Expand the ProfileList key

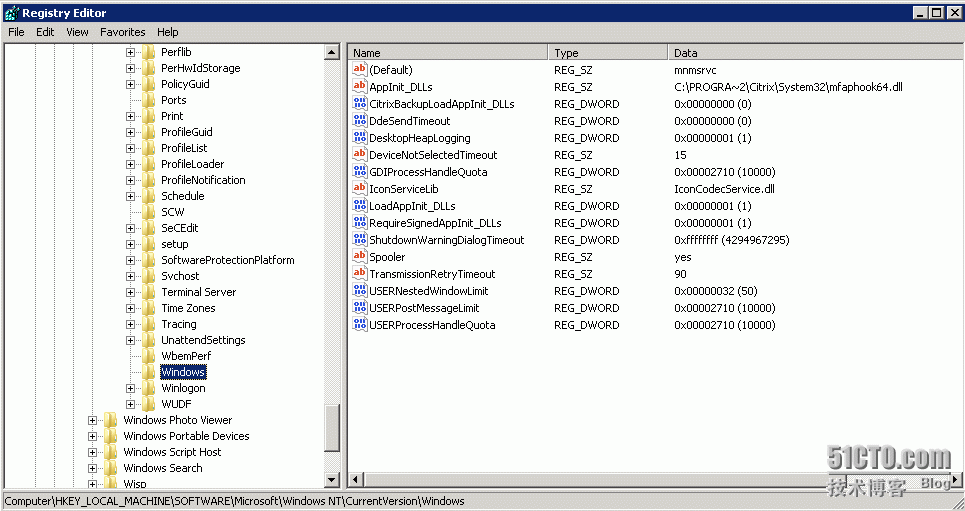pyautogui.click(x=130, y=148)
